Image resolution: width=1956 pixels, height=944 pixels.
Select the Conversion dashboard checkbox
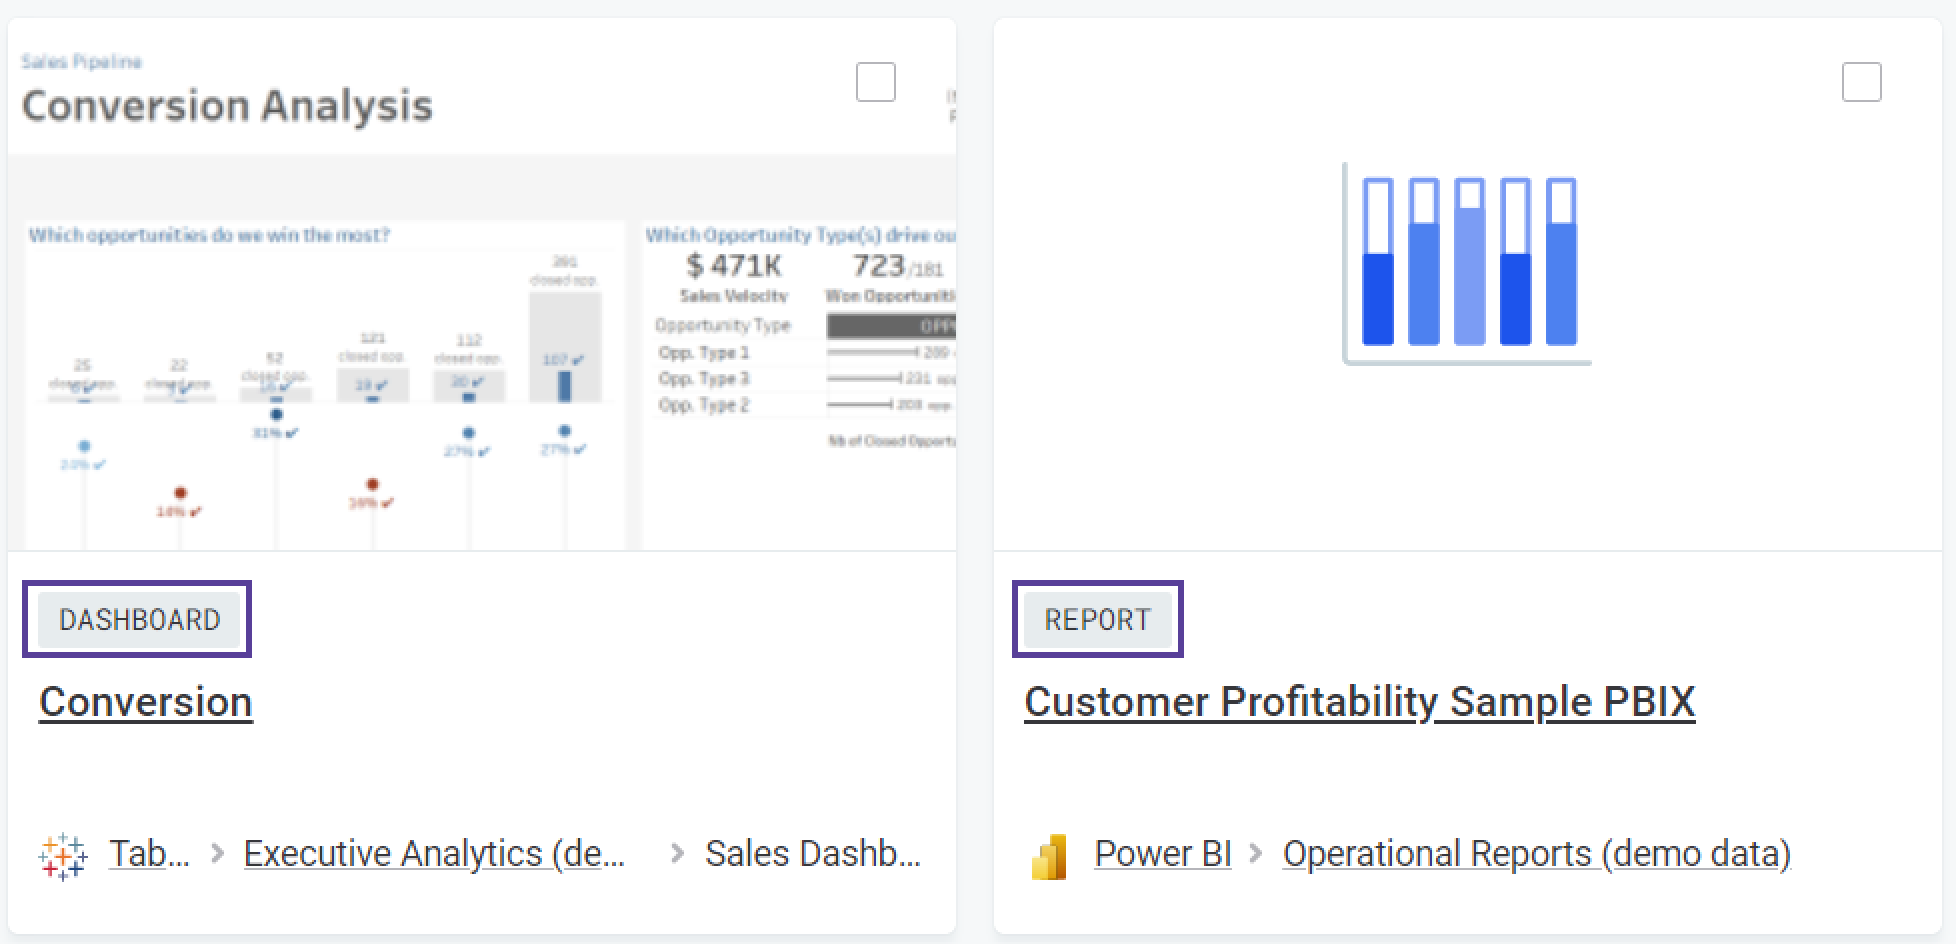click(x=875, y=82)
